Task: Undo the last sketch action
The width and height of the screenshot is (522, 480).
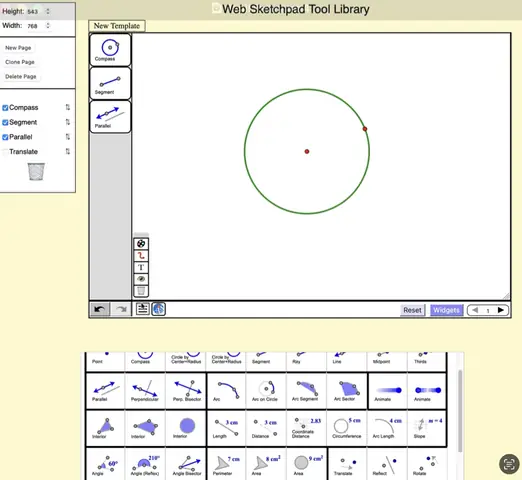Action: coord(99,309)
